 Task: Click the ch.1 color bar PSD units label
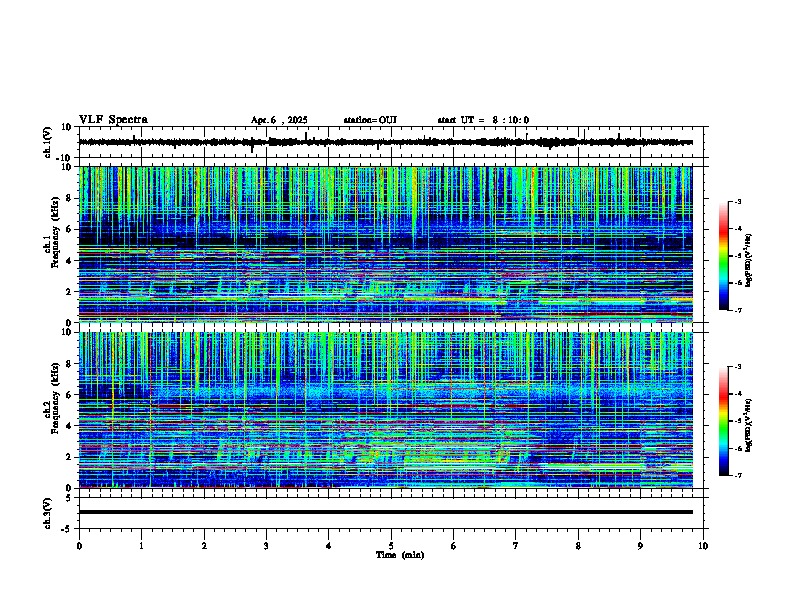tap(748, 260)
